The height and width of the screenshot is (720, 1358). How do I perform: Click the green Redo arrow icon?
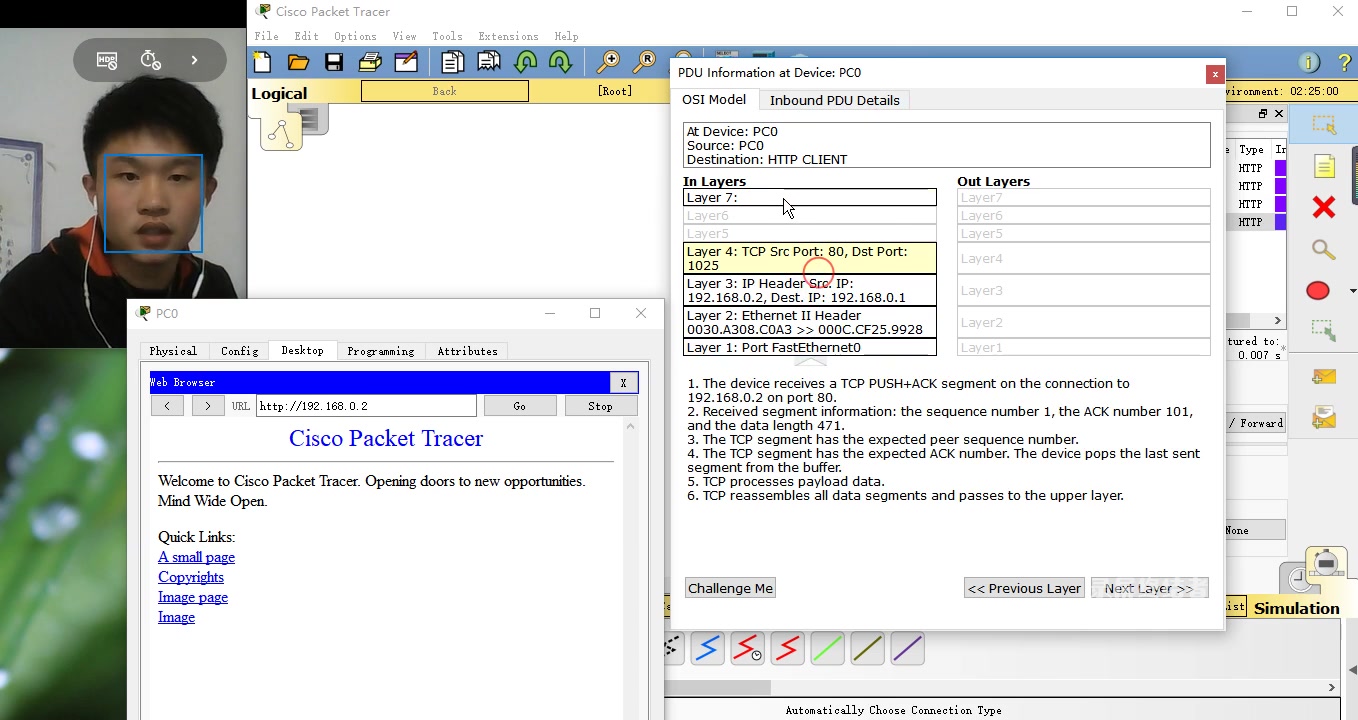click(561, 62)
